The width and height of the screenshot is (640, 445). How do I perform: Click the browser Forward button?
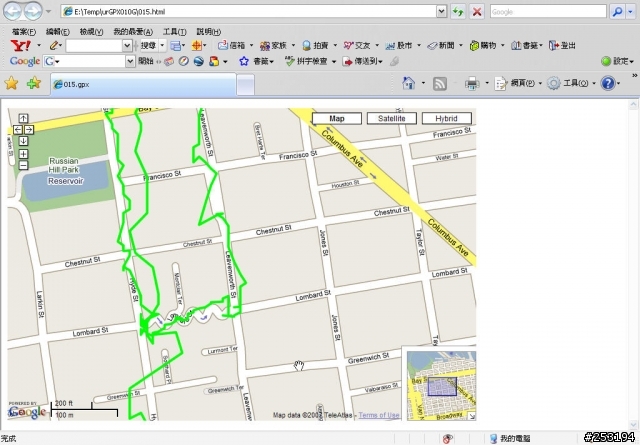point(33,11)
